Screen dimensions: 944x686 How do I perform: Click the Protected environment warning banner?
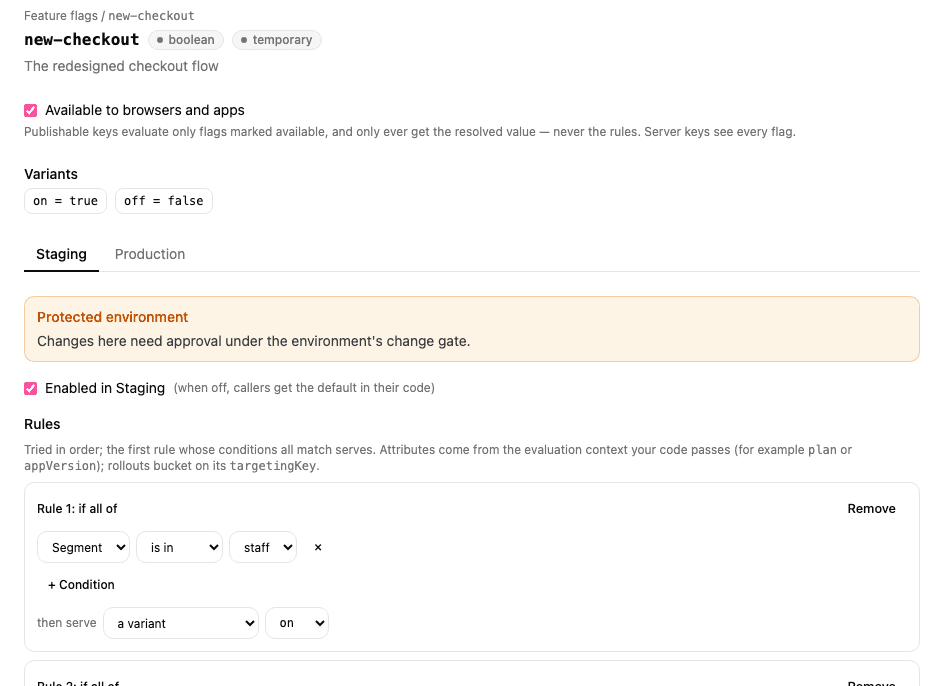(x=472, y=329)
